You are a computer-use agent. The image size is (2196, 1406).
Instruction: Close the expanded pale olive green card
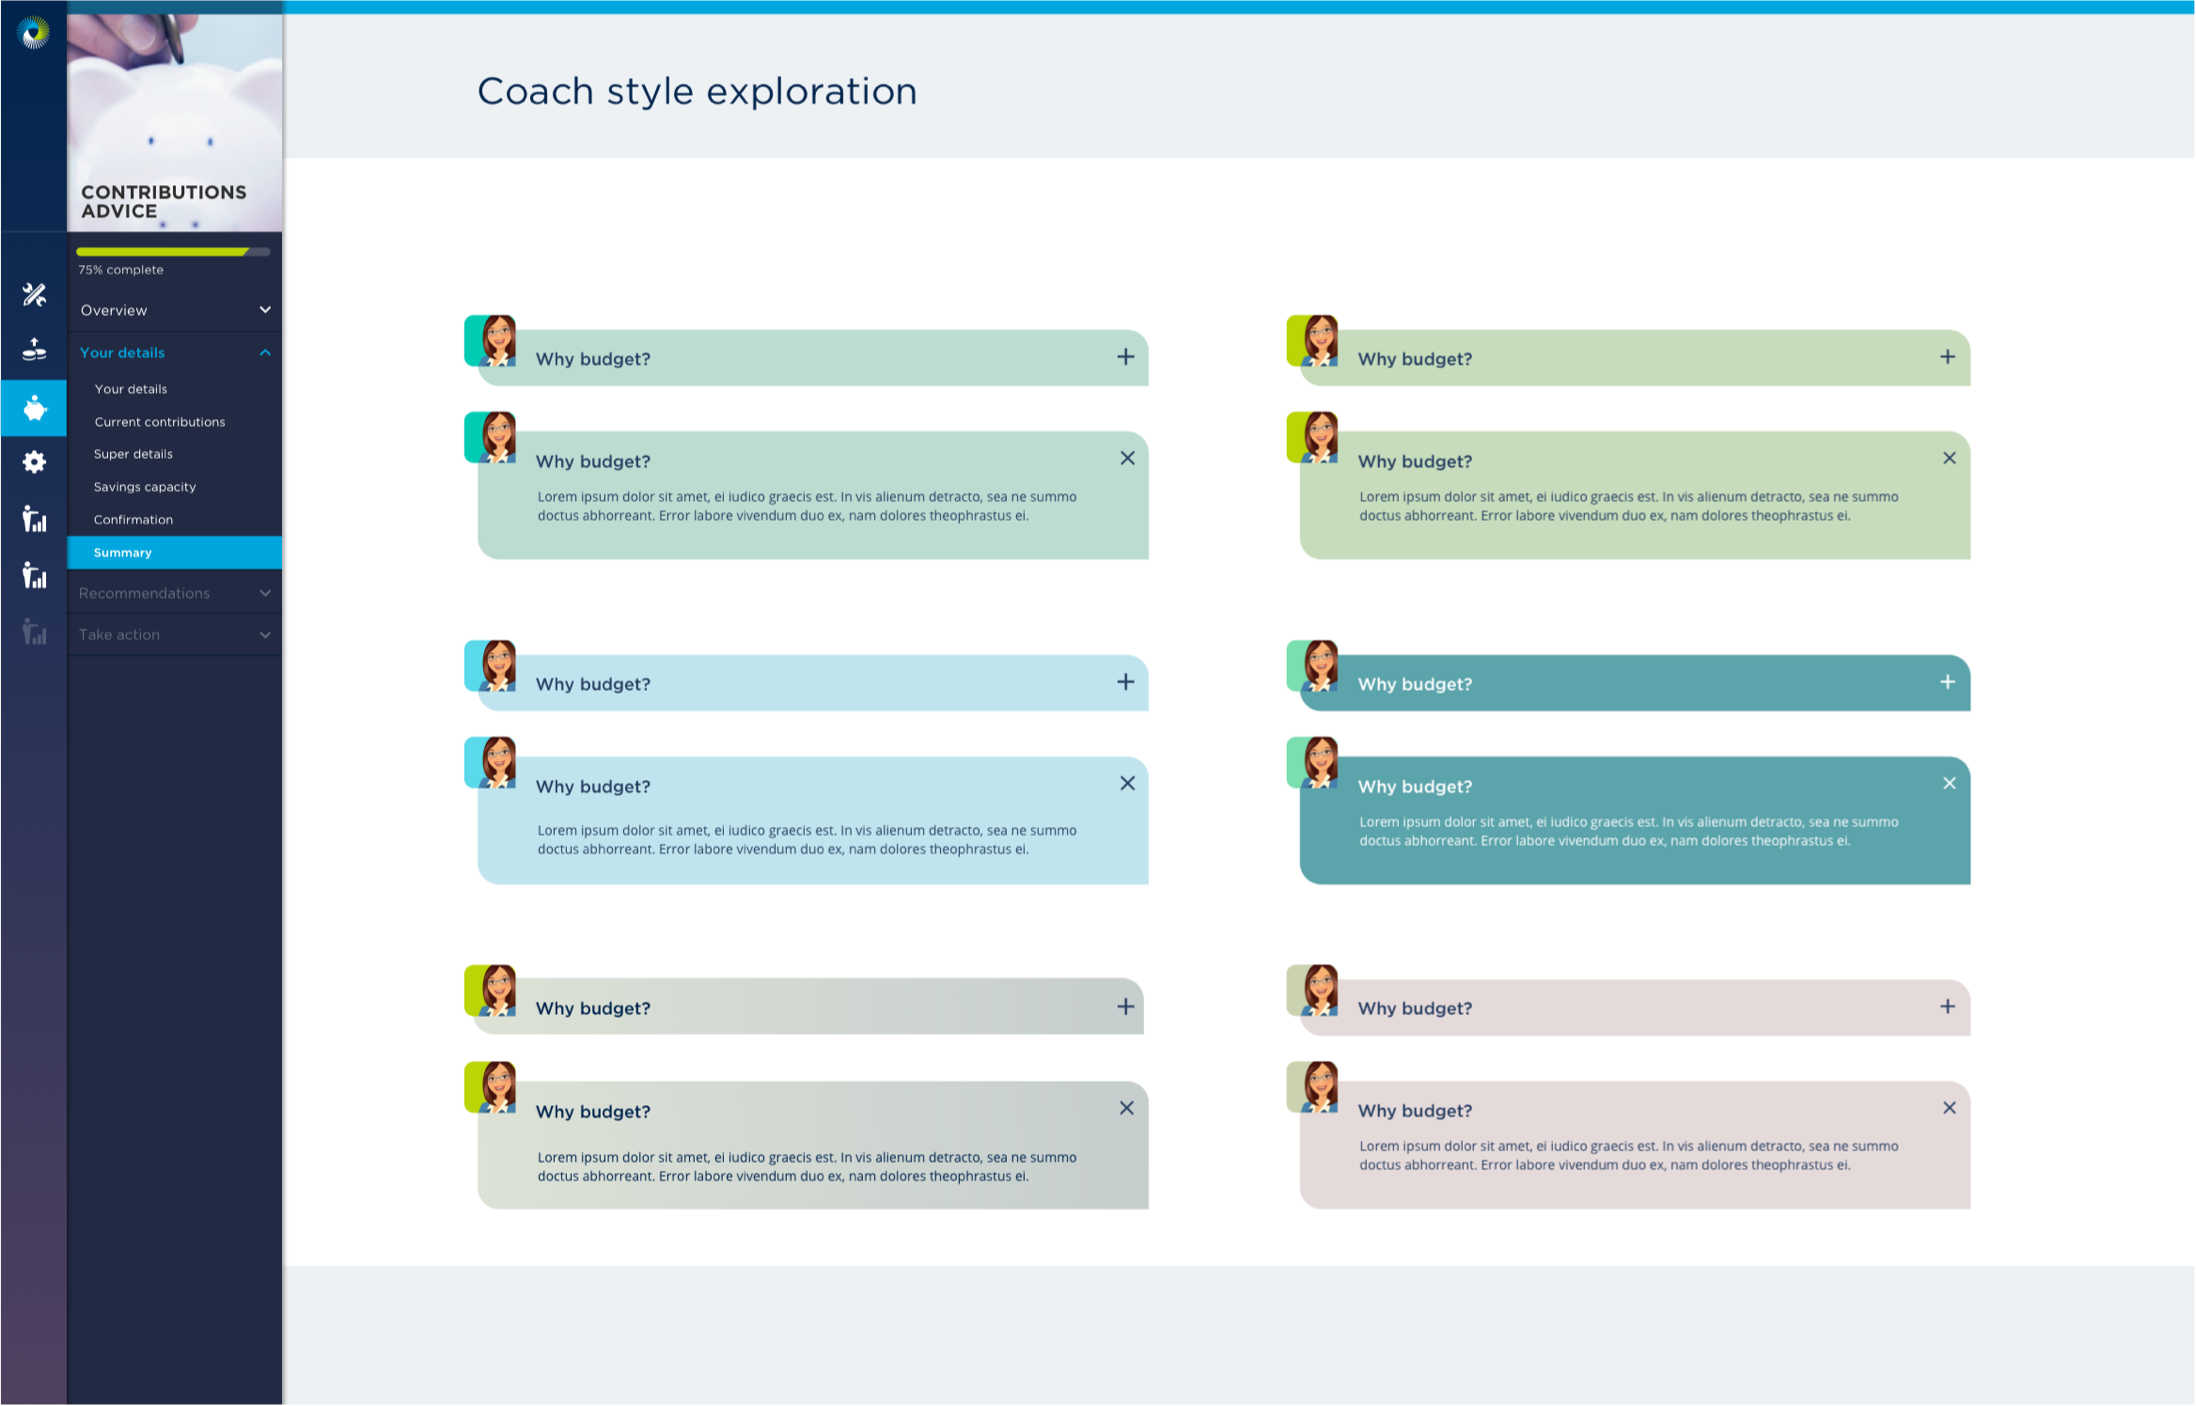[1950, 458]
